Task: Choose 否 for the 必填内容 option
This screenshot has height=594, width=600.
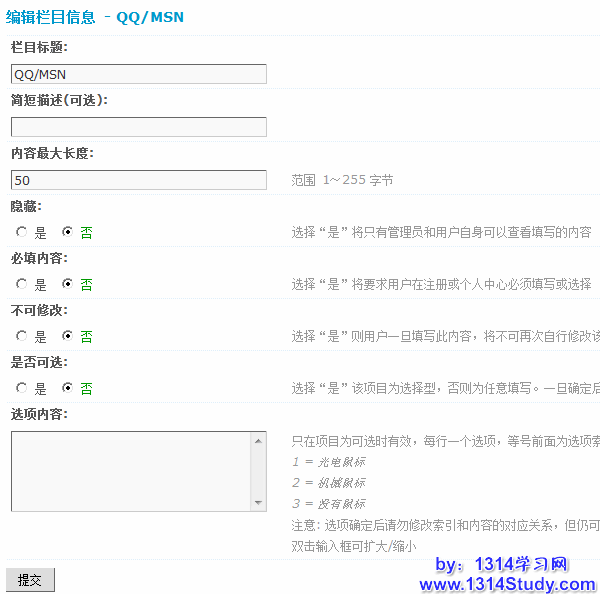Action: (x=68, y=284)
